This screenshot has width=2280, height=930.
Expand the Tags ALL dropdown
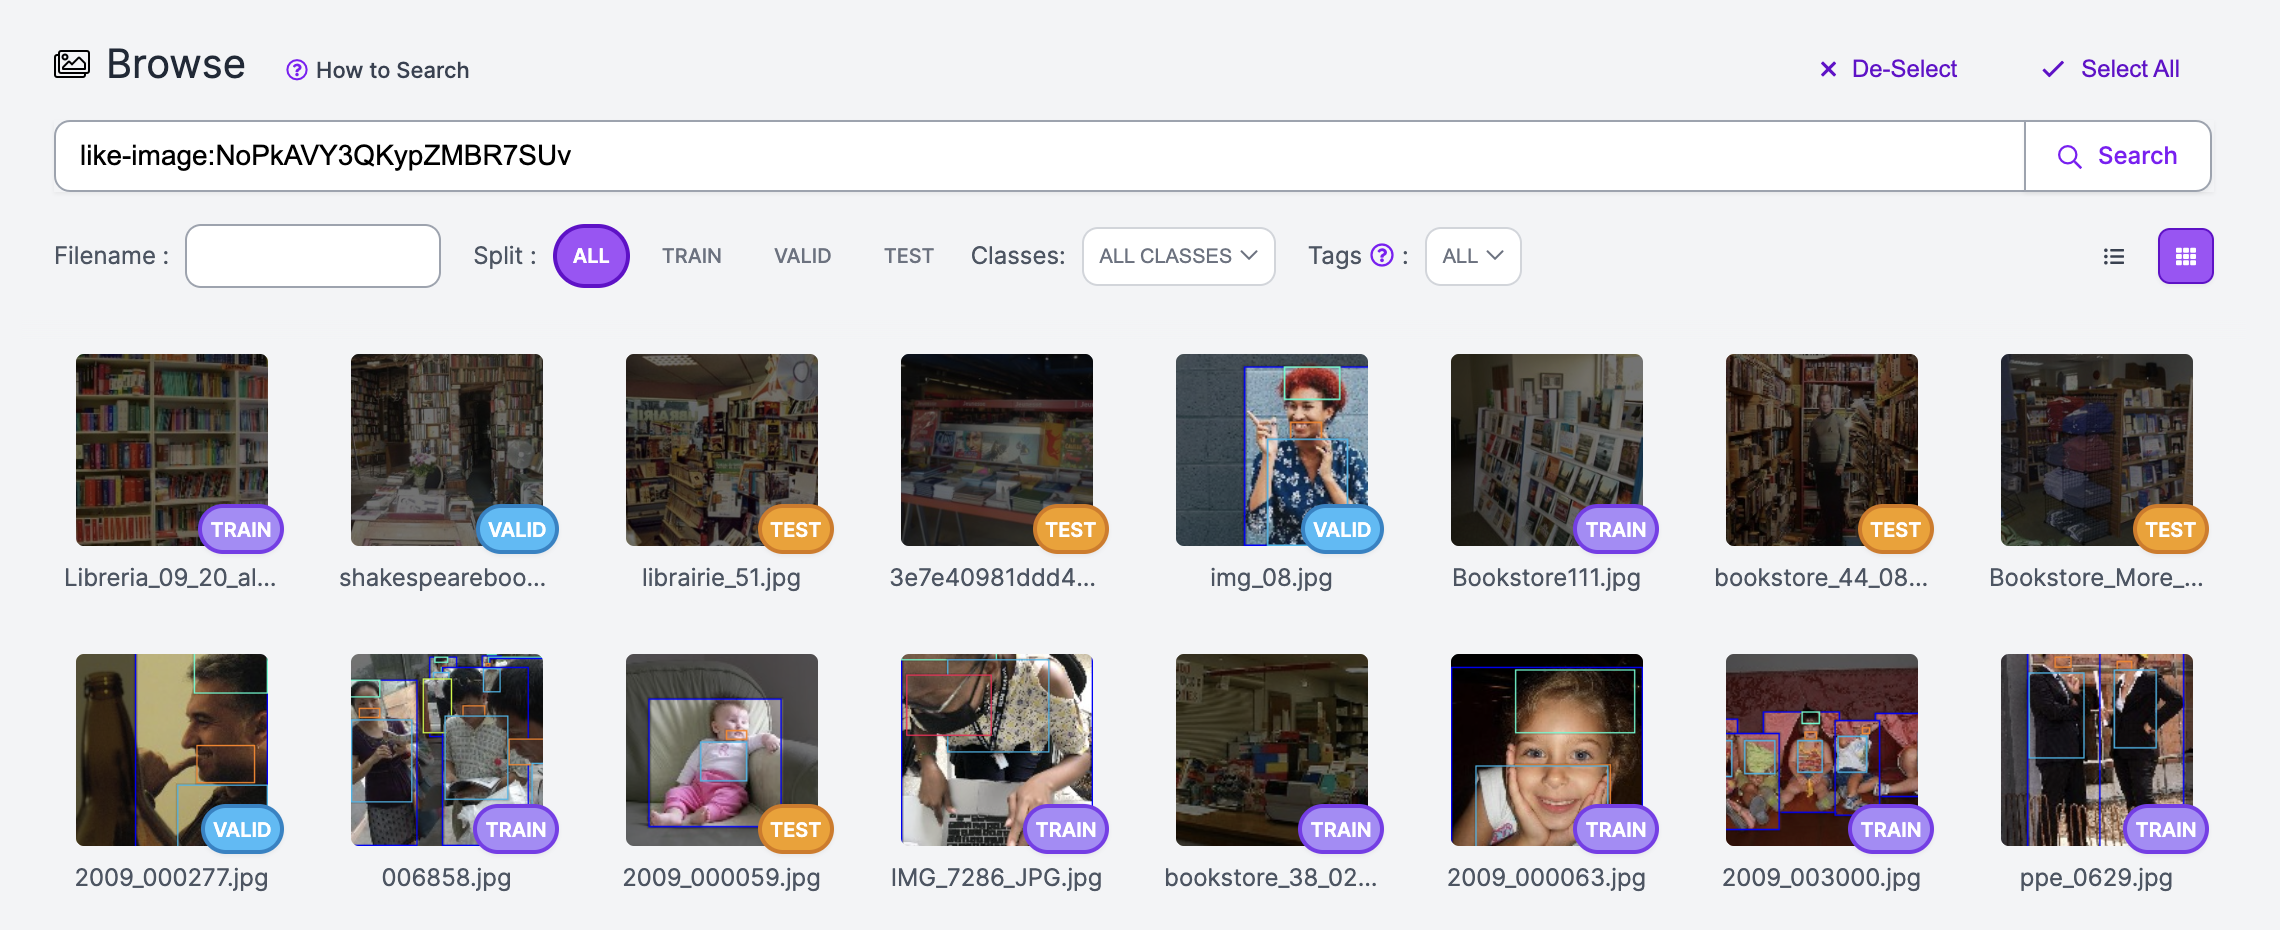click(x=1472, y=256)
